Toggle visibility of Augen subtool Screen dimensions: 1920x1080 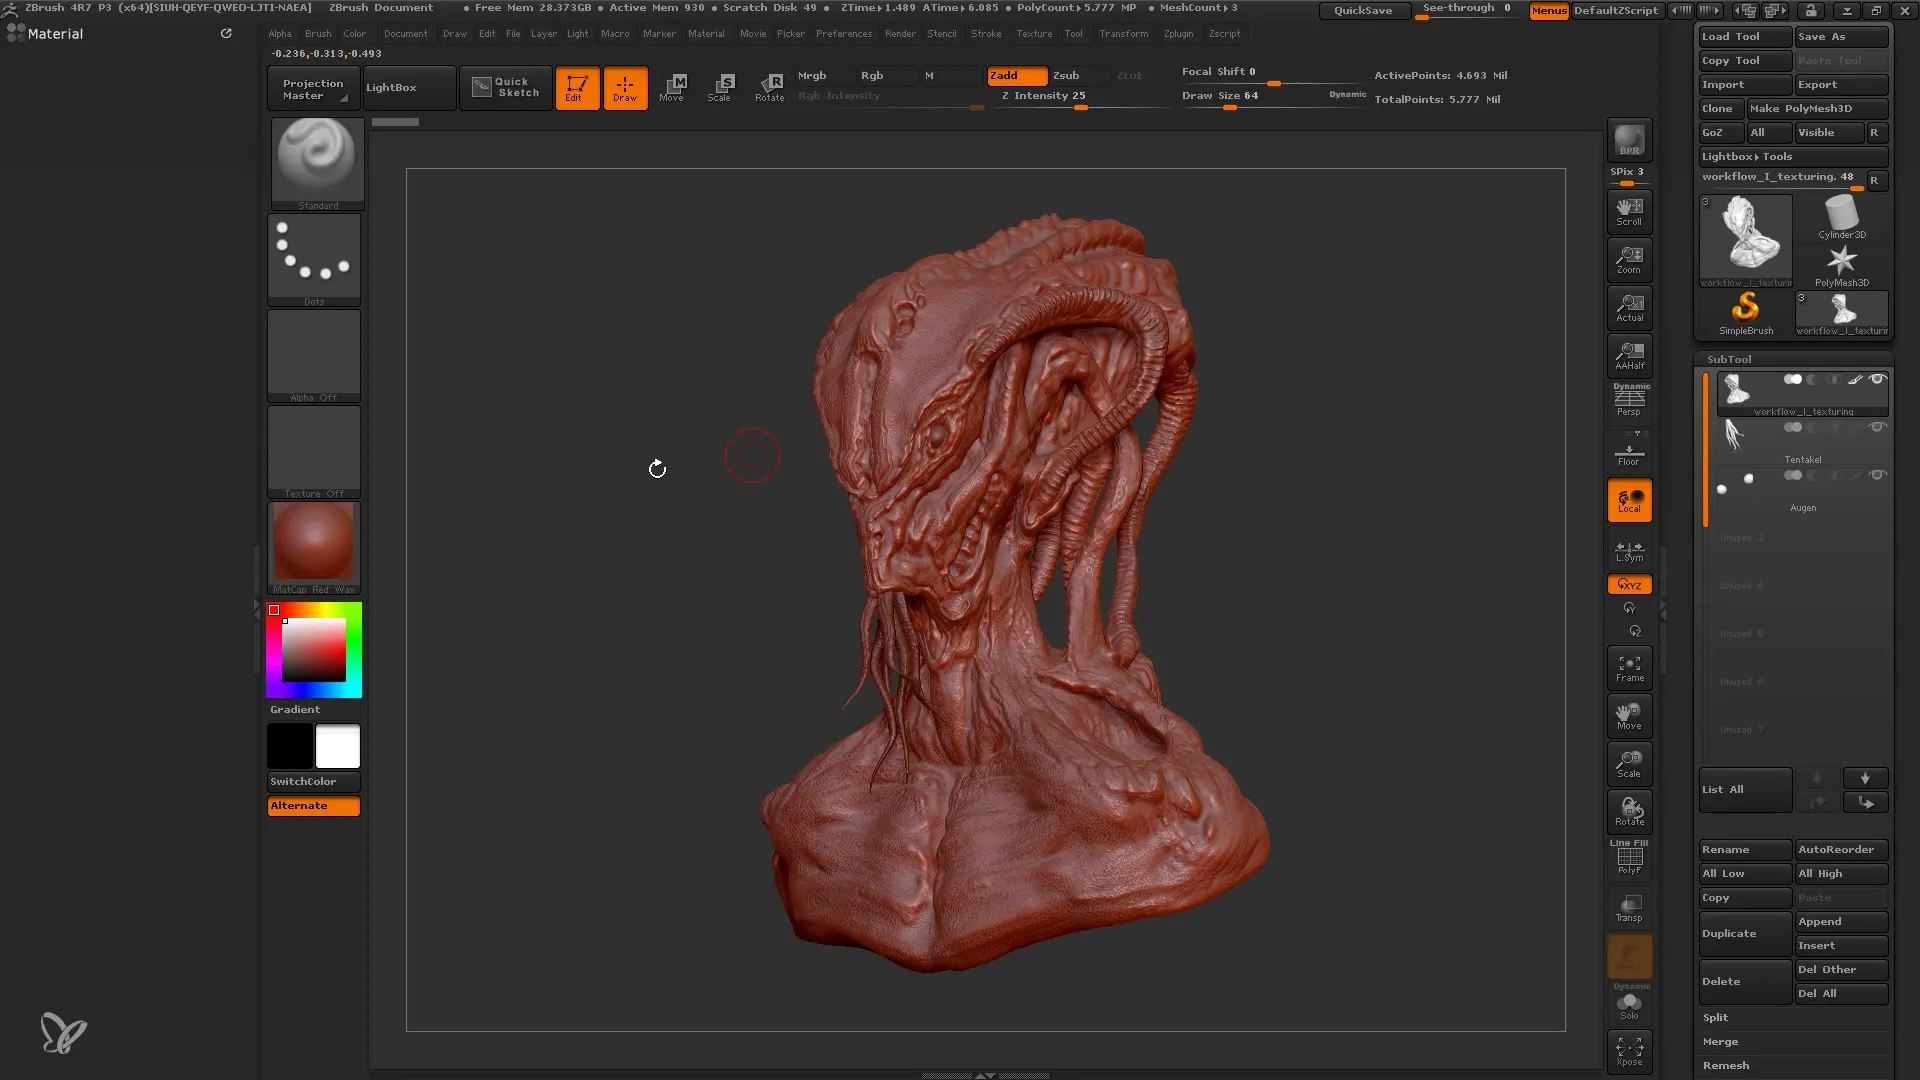(x=1877, y=475)
